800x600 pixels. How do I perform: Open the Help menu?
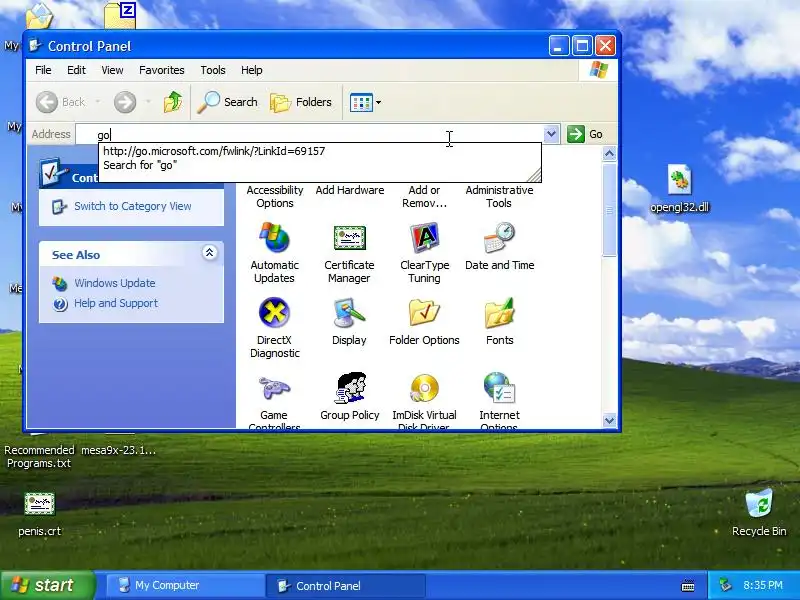pos(252,70)
